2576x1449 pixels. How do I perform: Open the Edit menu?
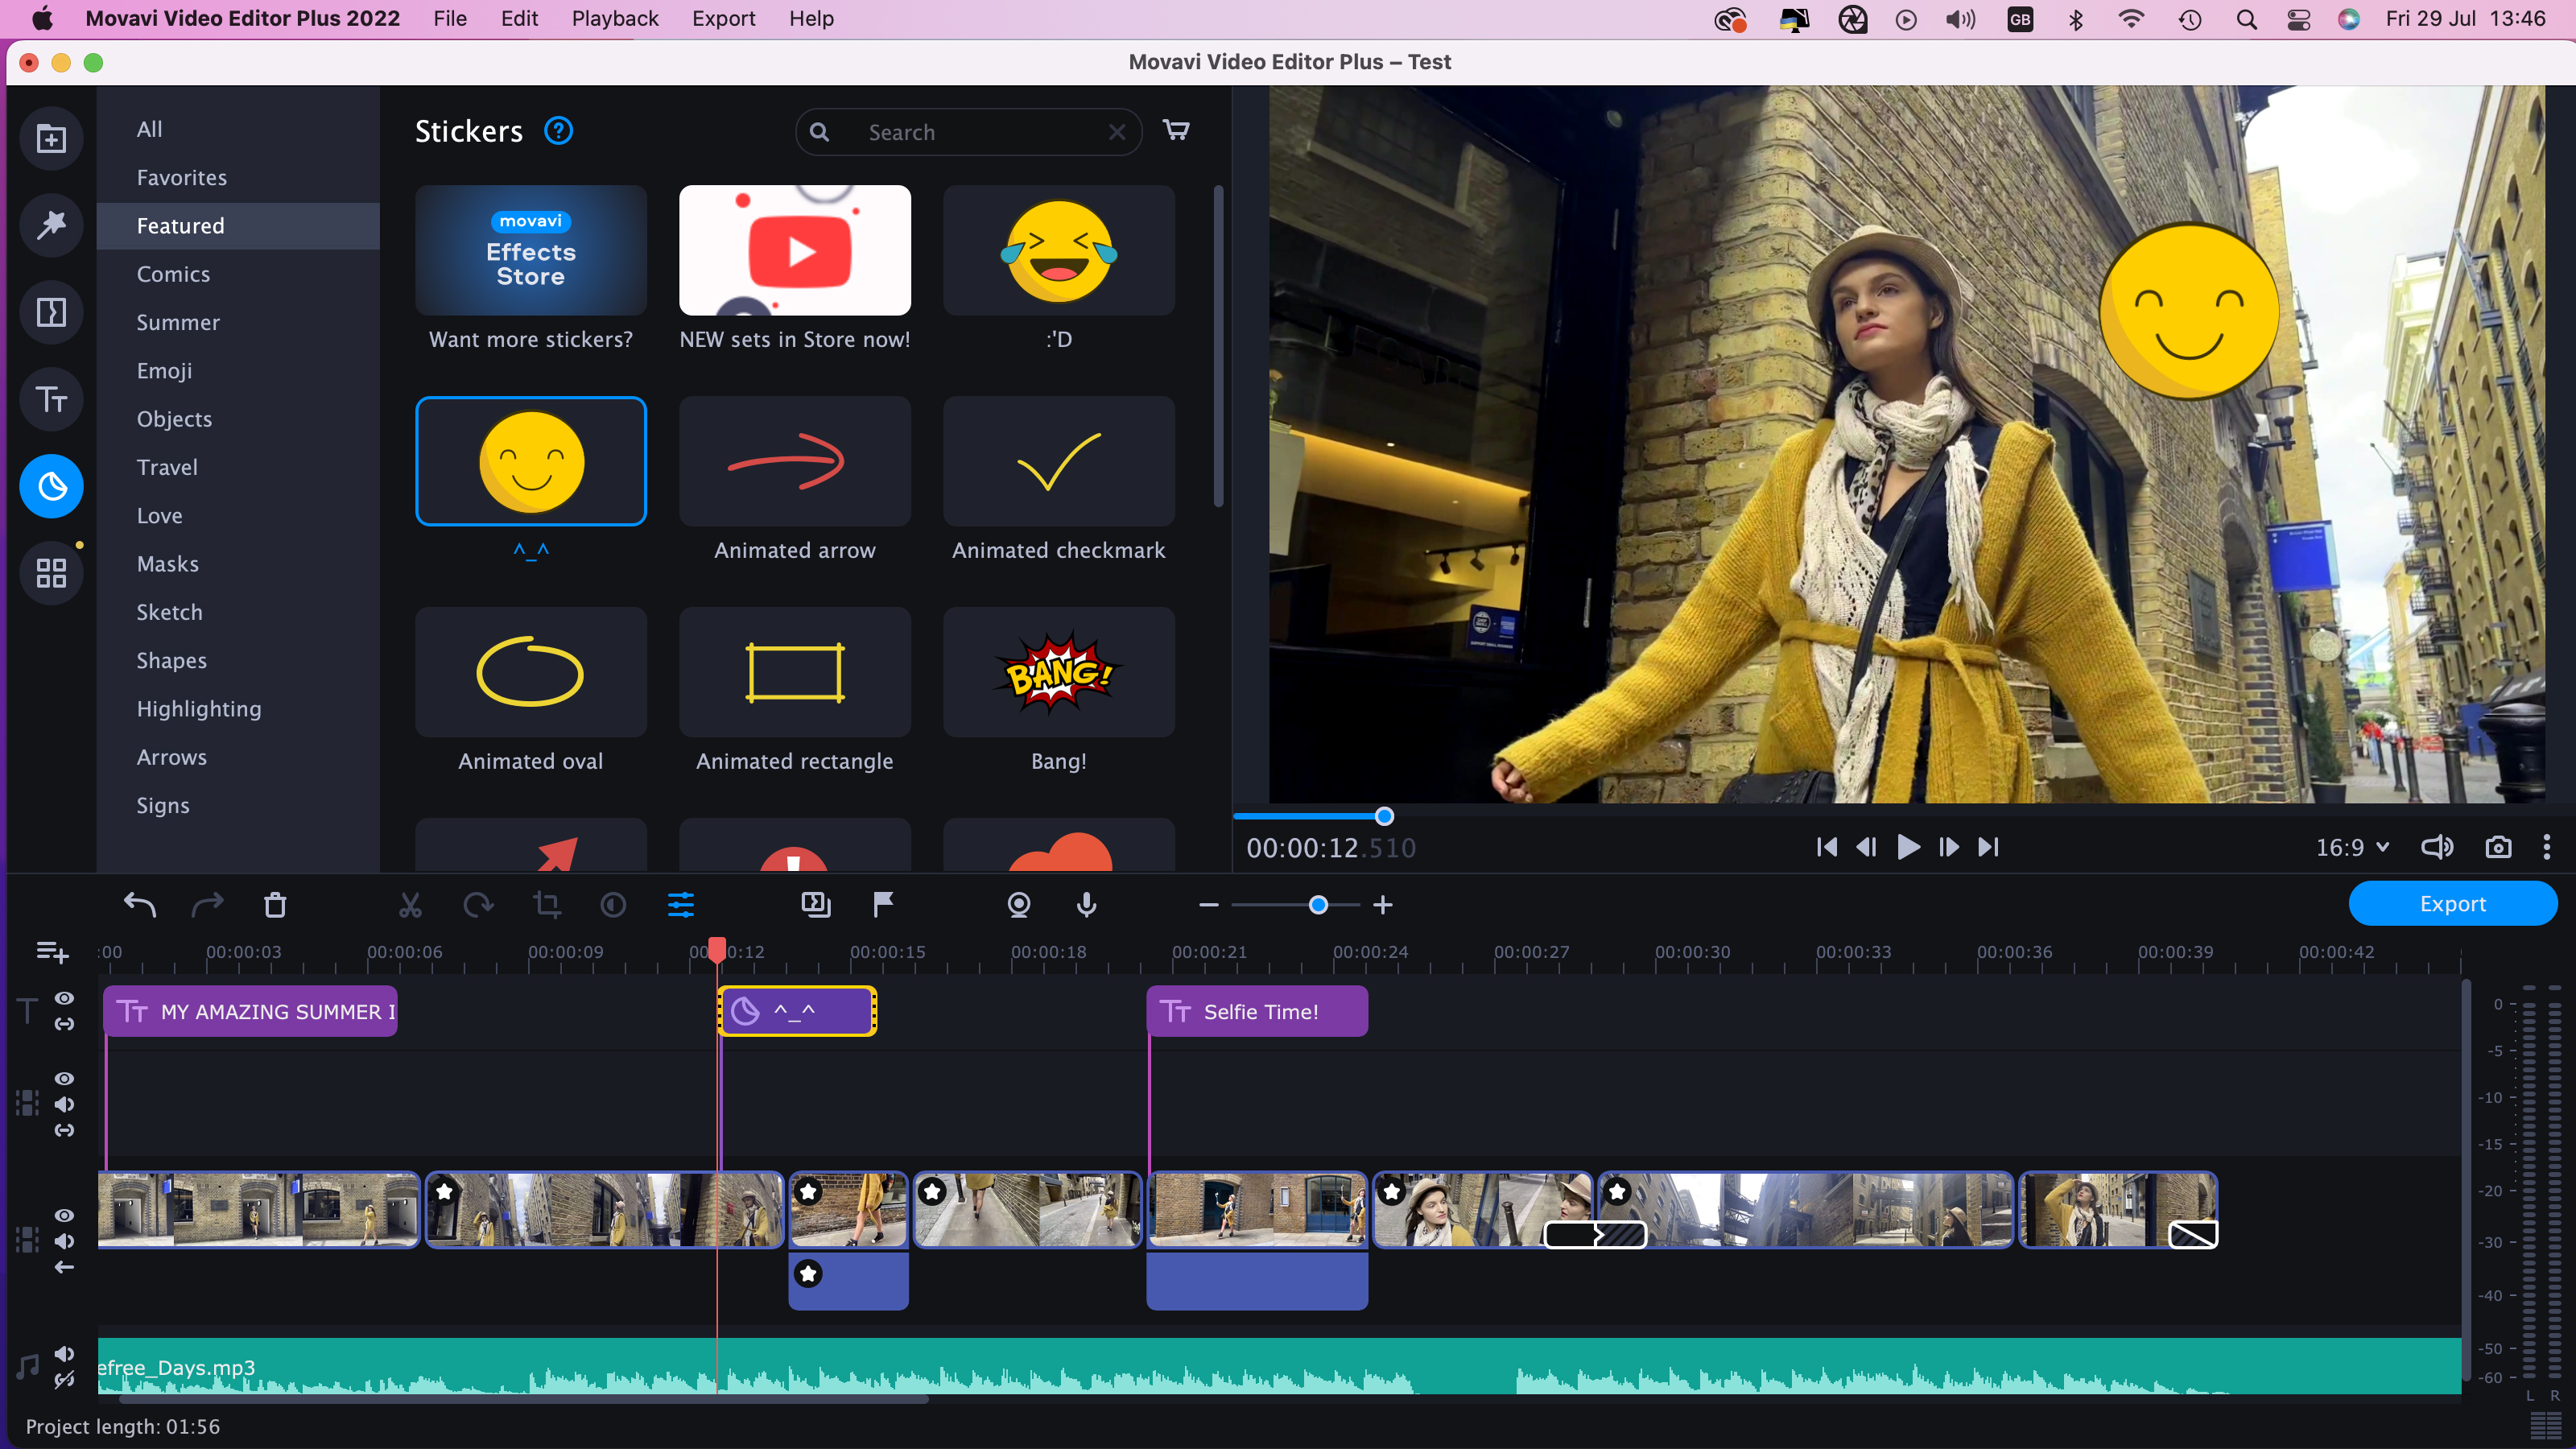tap(517, 18)
